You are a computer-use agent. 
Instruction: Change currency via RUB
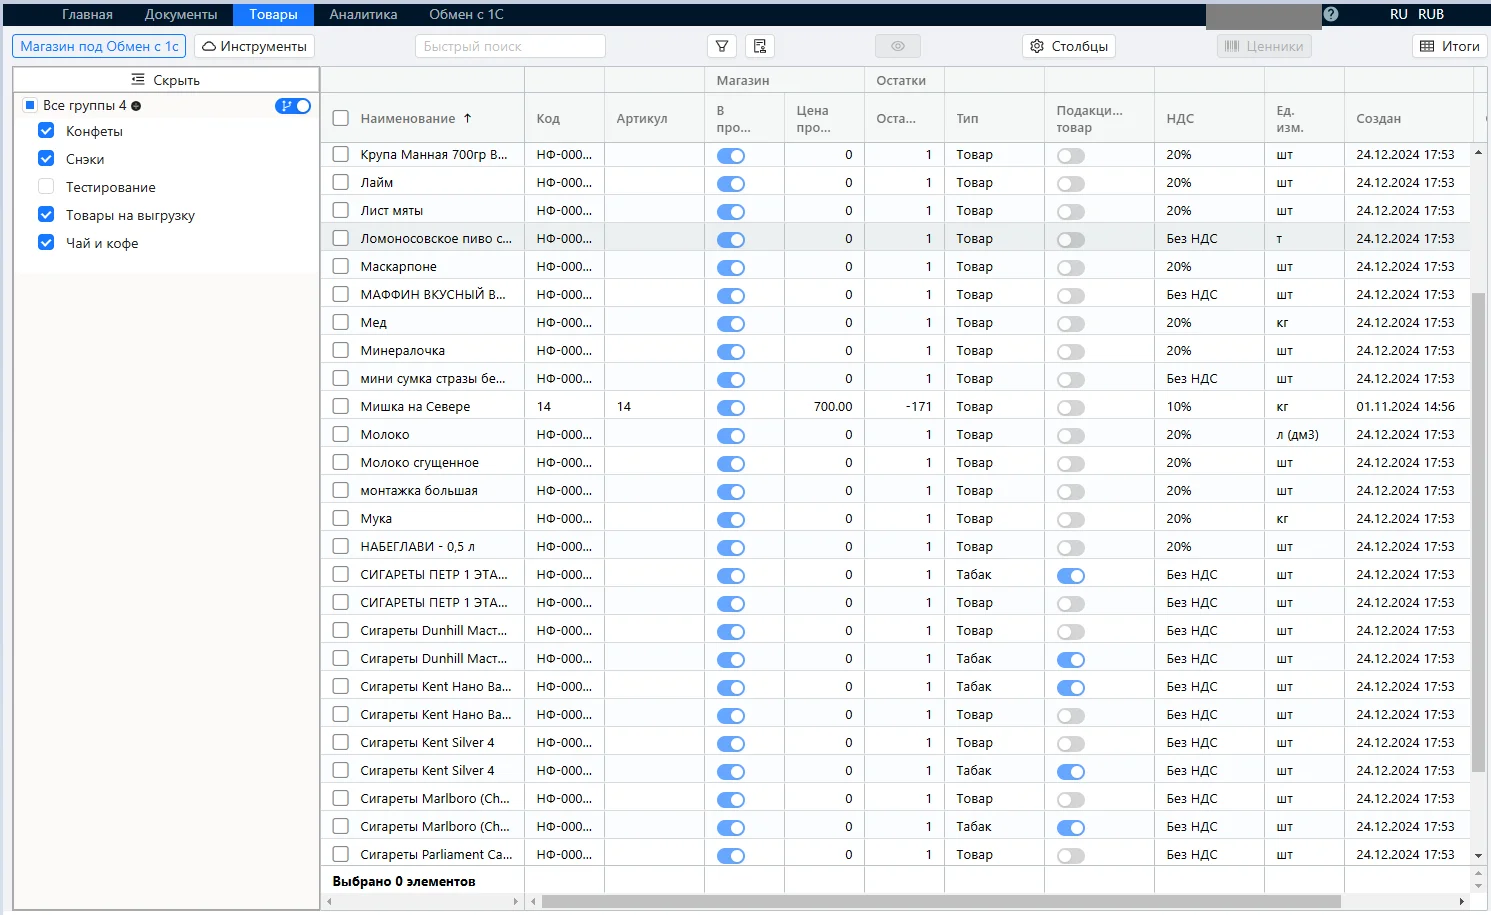[1431, 14]
